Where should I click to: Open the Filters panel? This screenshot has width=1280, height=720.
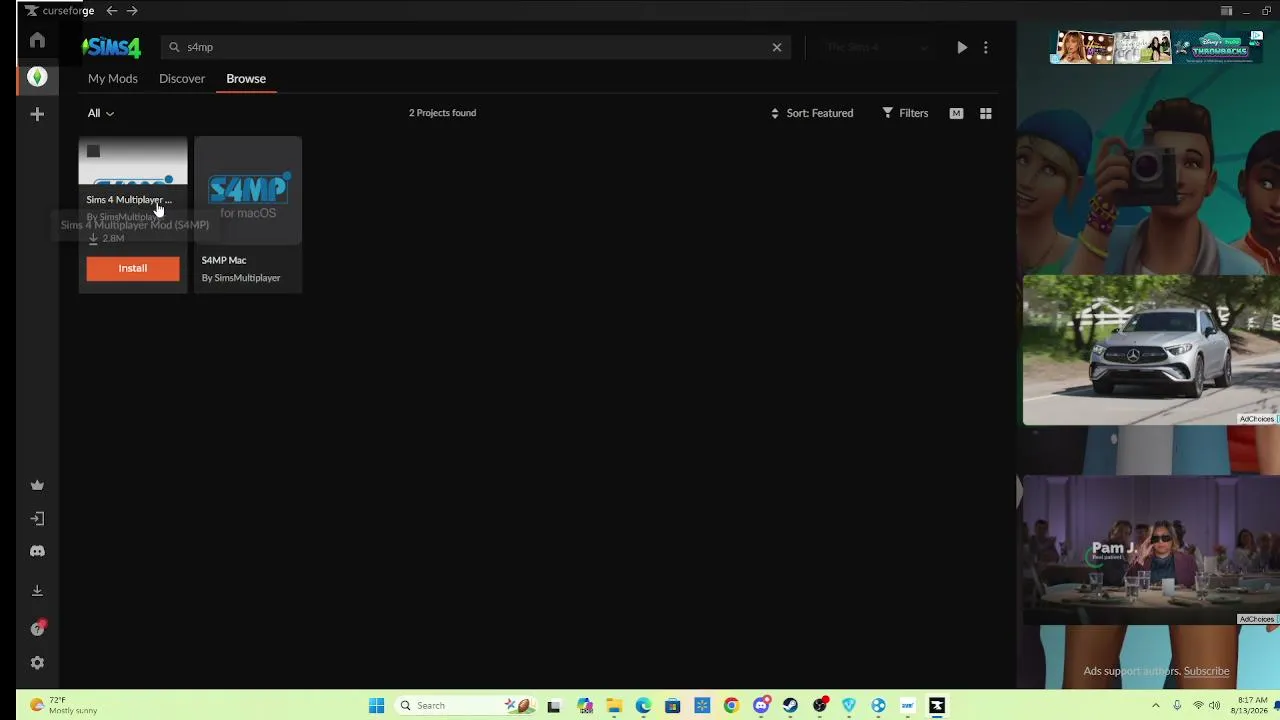[905, 114]
